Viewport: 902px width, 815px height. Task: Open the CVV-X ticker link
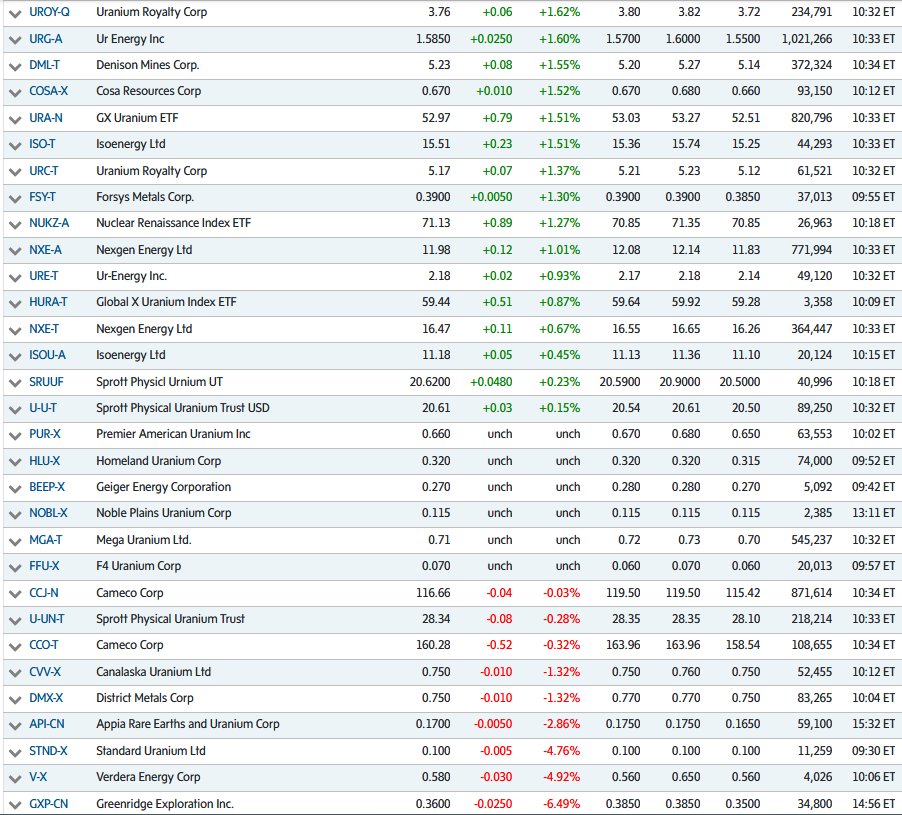pyautogui.click(x=45, y=671)
